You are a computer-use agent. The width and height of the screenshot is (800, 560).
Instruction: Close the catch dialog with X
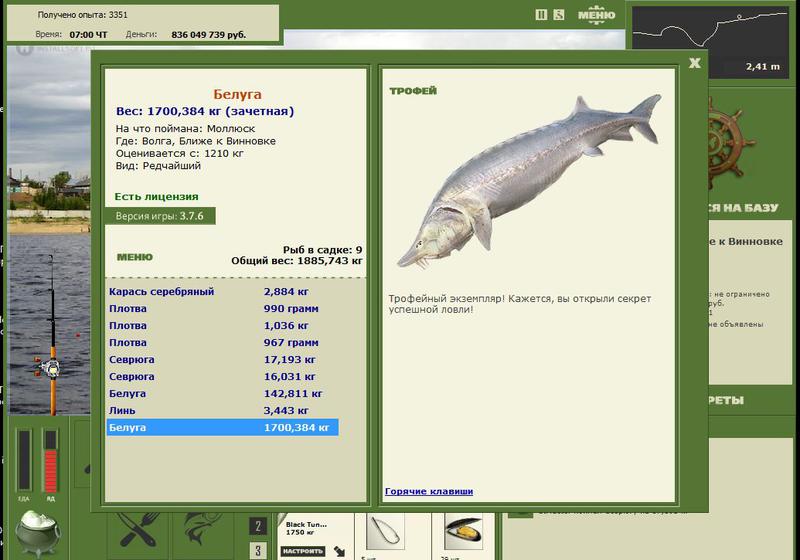pos(694,63)
